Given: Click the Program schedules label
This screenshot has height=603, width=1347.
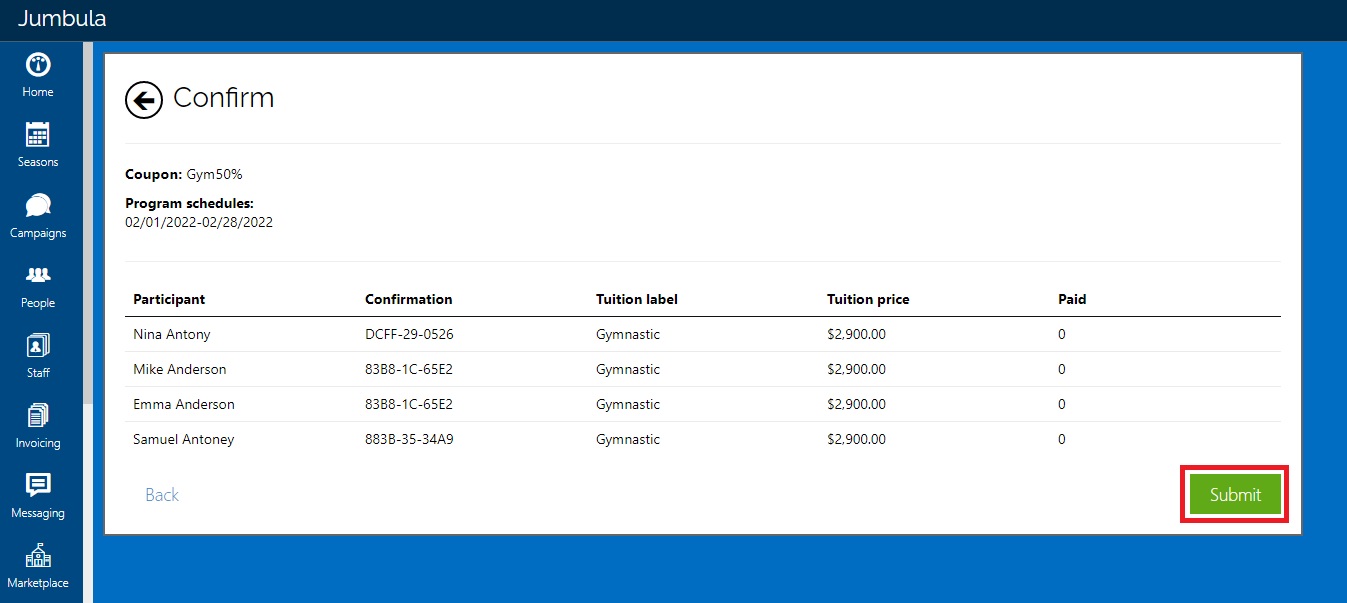Looking at the screenshot, I should (190, 203).
